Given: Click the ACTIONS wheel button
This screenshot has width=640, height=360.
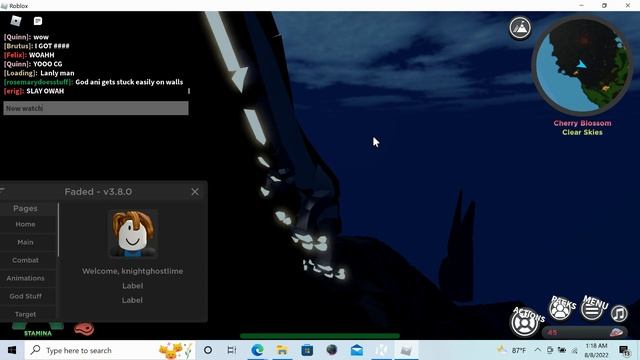Looking at the screenshot, I should tap(525, 323).
